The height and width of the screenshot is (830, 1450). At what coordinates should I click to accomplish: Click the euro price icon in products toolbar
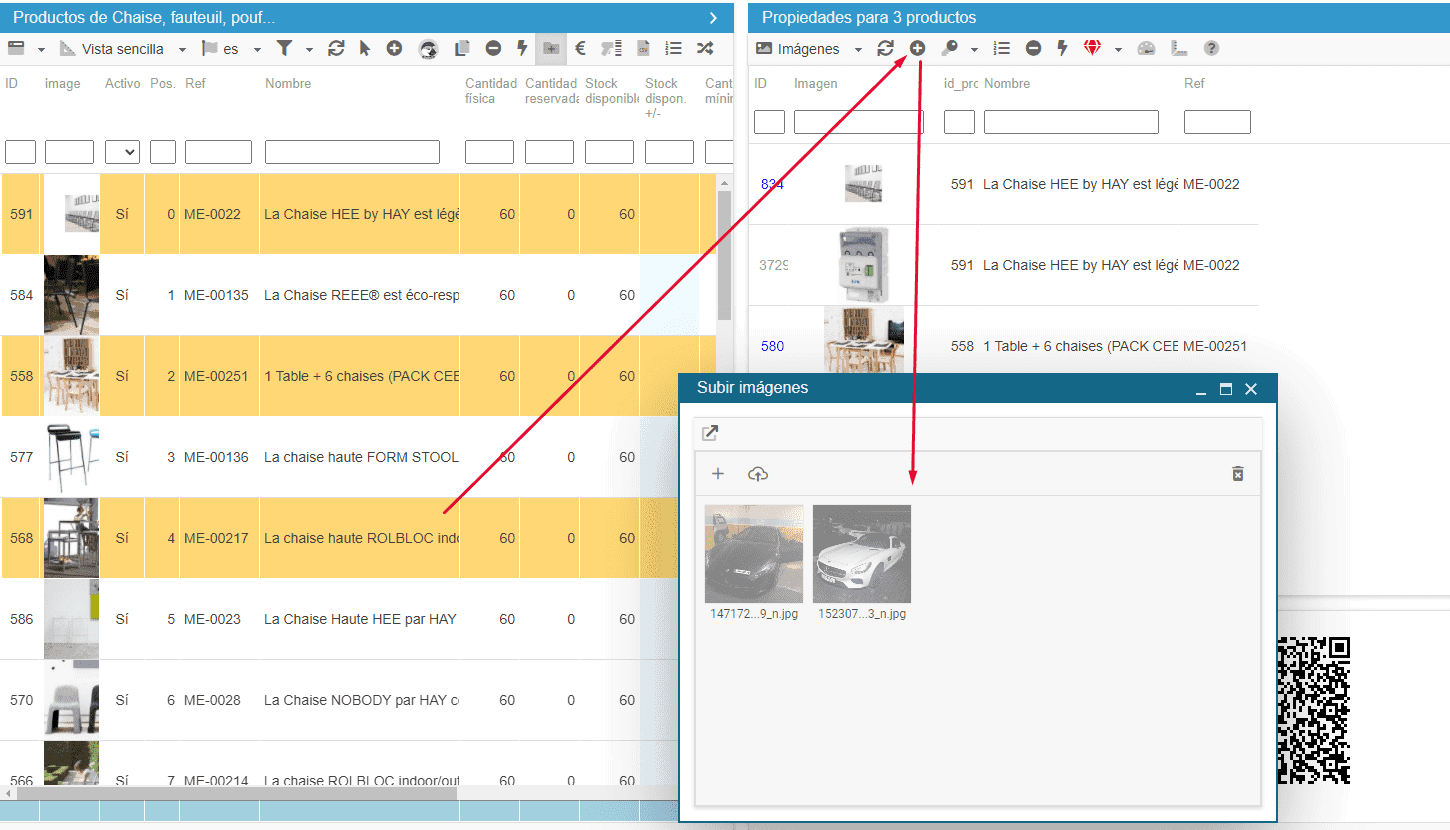[x=580, y=48]
